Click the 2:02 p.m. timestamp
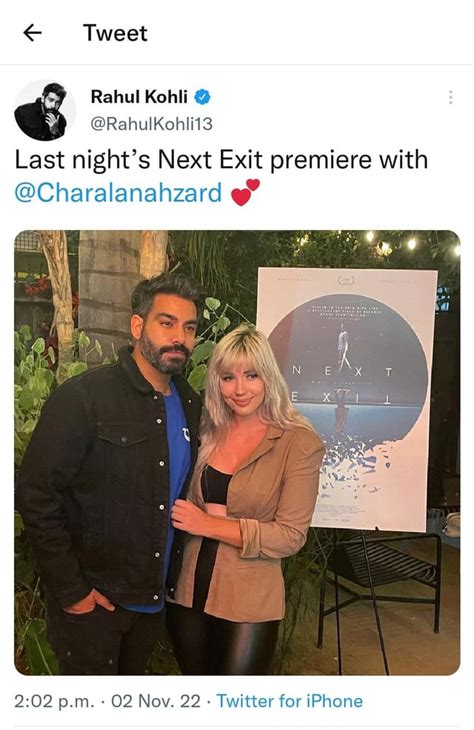This screenshot has height=730, width=474. 54,701
